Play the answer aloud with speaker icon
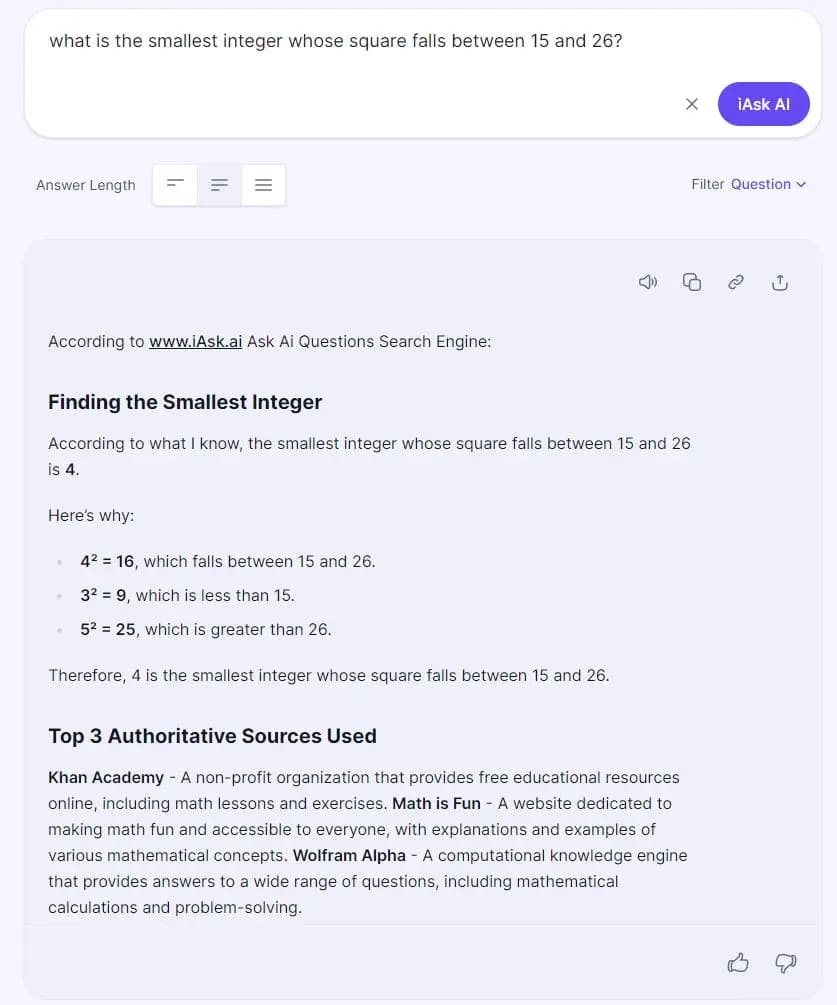The width and height of the screenshot is (837, 1005). point(648,282)
